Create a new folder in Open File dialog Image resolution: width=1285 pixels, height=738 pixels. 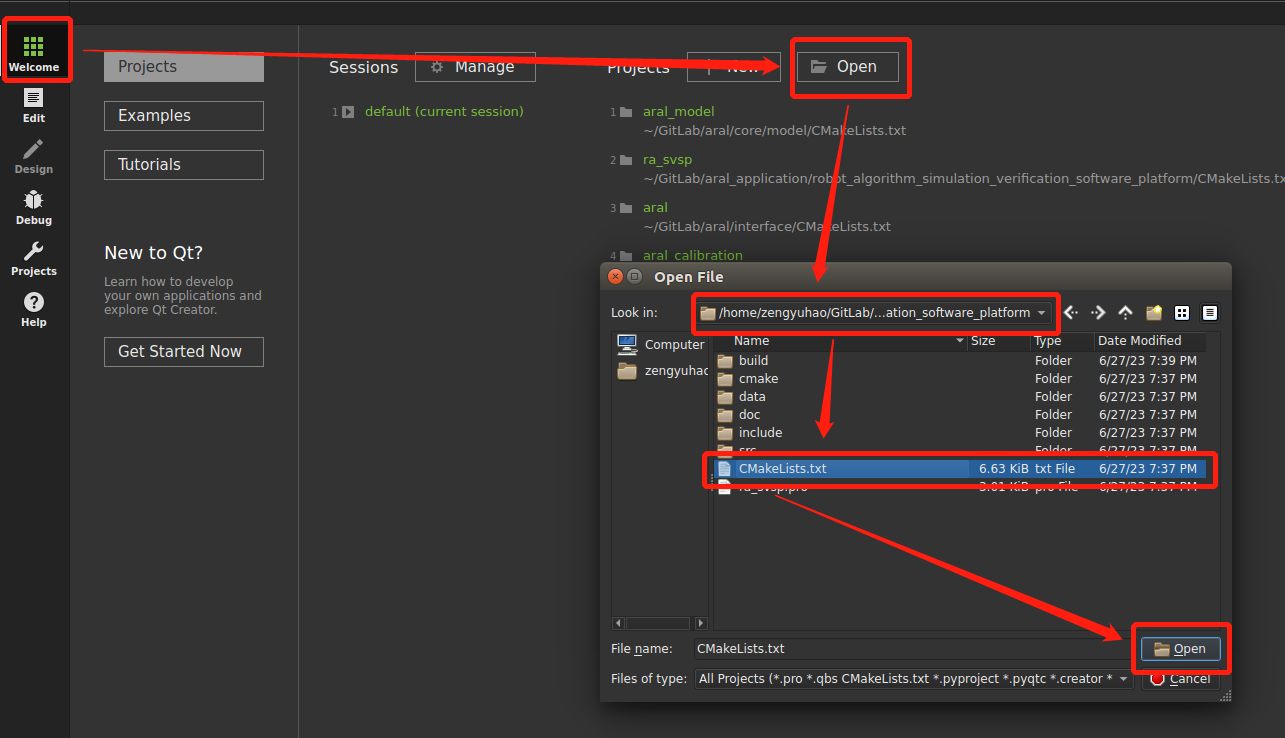click(x=1153, y=313)
